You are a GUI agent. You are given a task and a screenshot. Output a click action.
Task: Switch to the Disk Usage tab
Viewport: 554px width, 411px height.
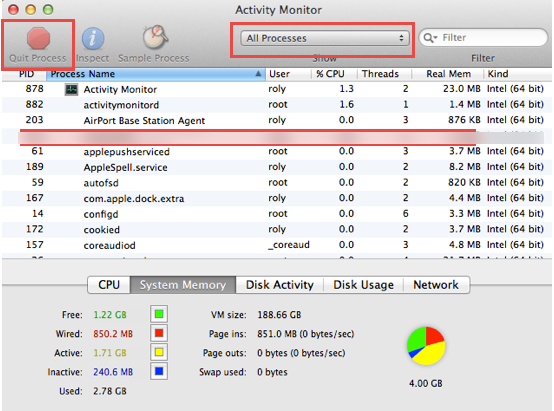(363, 285)
